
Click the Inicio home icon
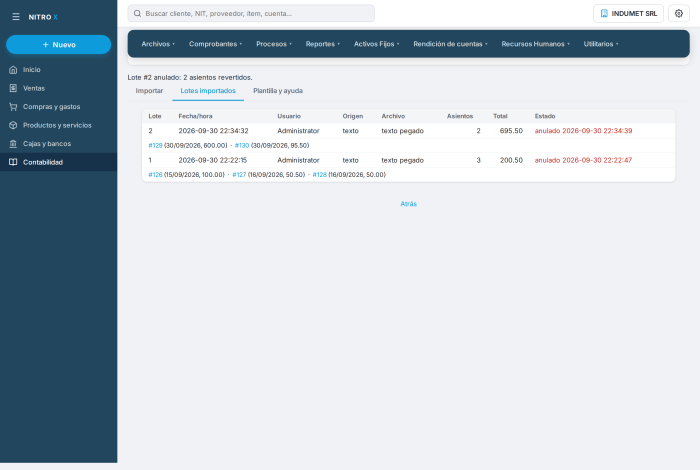[13, 70]
